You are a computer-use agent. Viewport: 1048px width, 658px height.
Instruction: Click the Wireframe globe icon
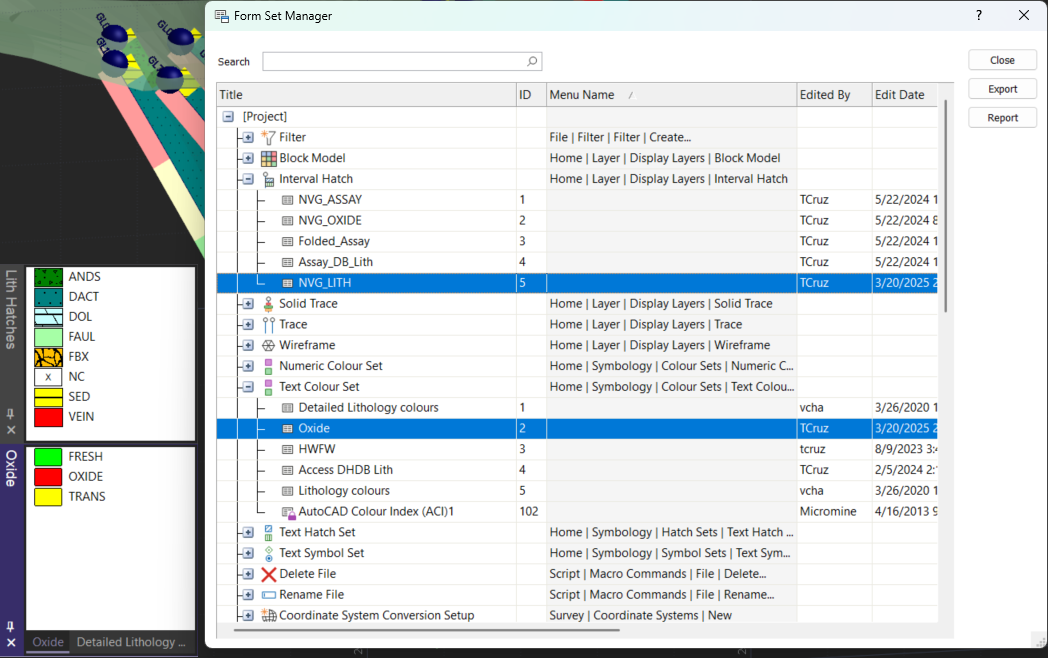268,345
